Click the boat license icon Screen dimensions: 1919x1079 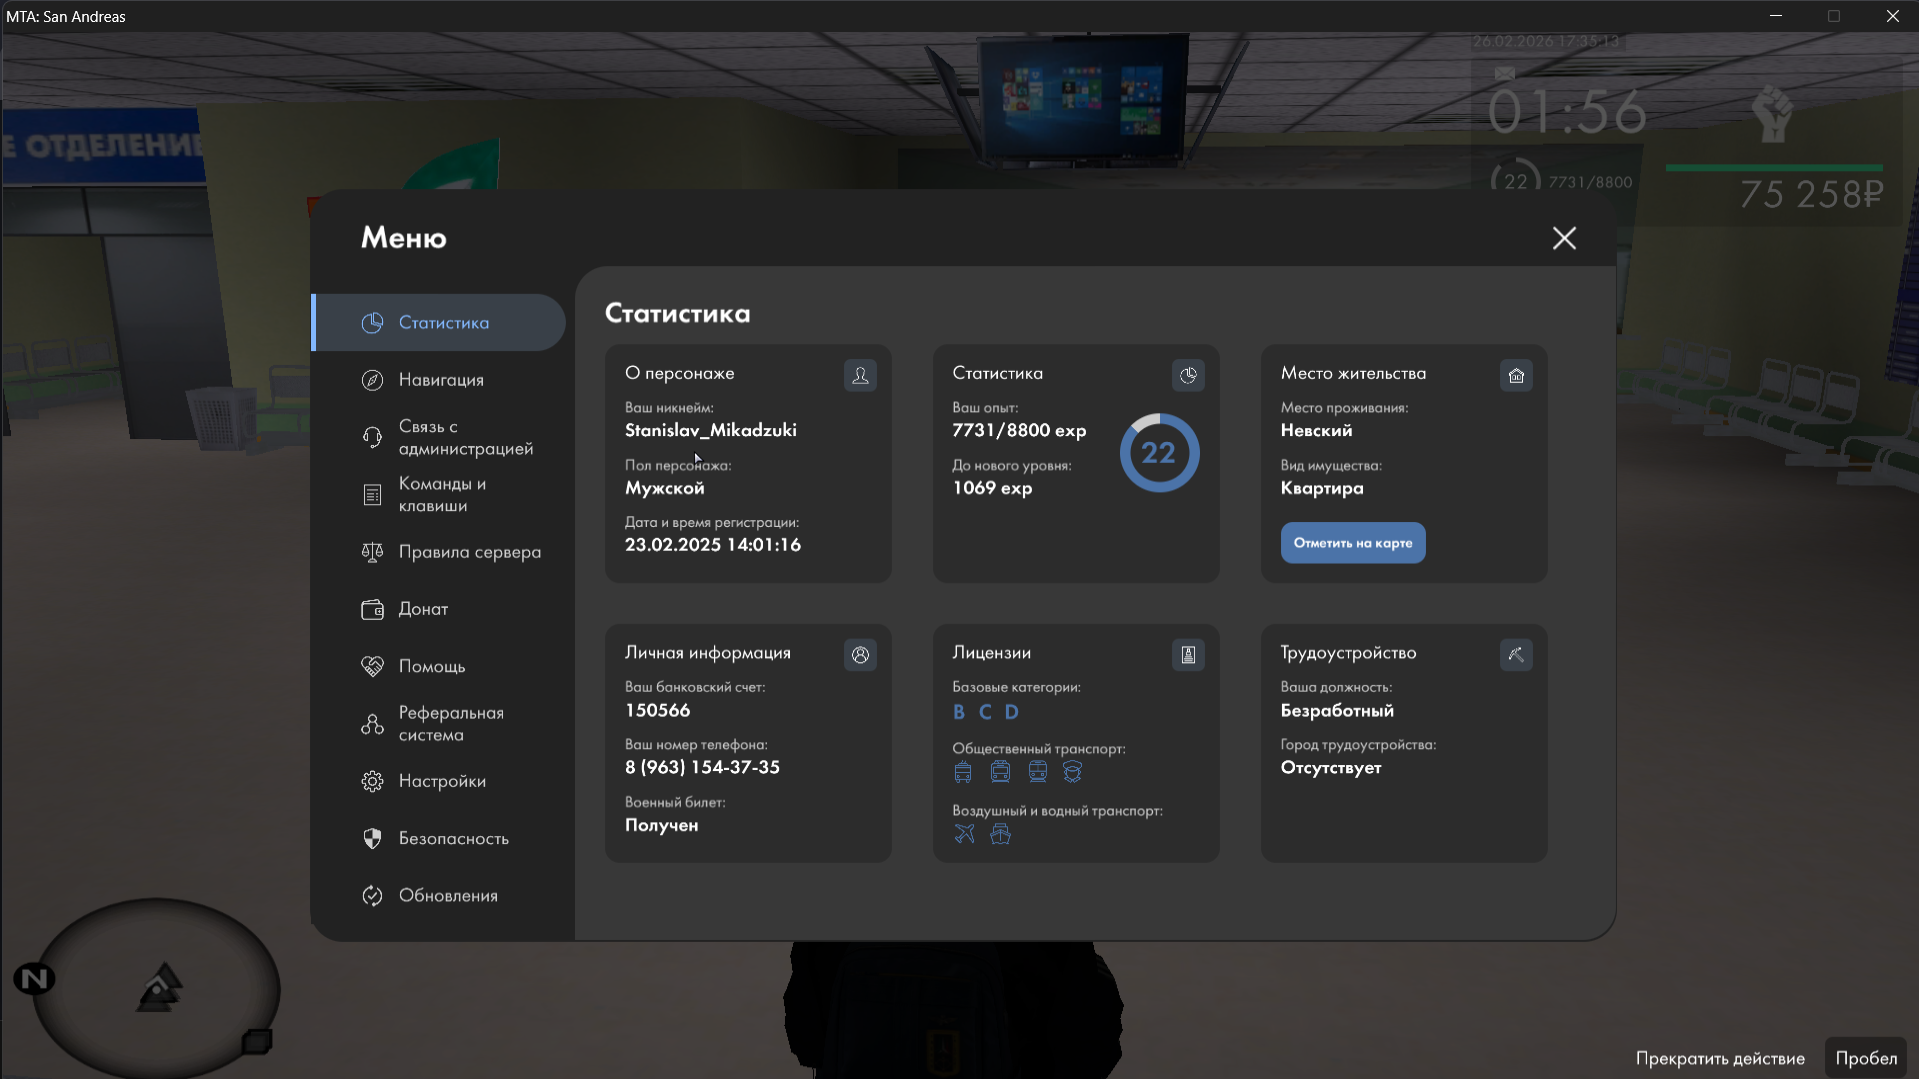pyautogui.click(x=1000, y=834)
